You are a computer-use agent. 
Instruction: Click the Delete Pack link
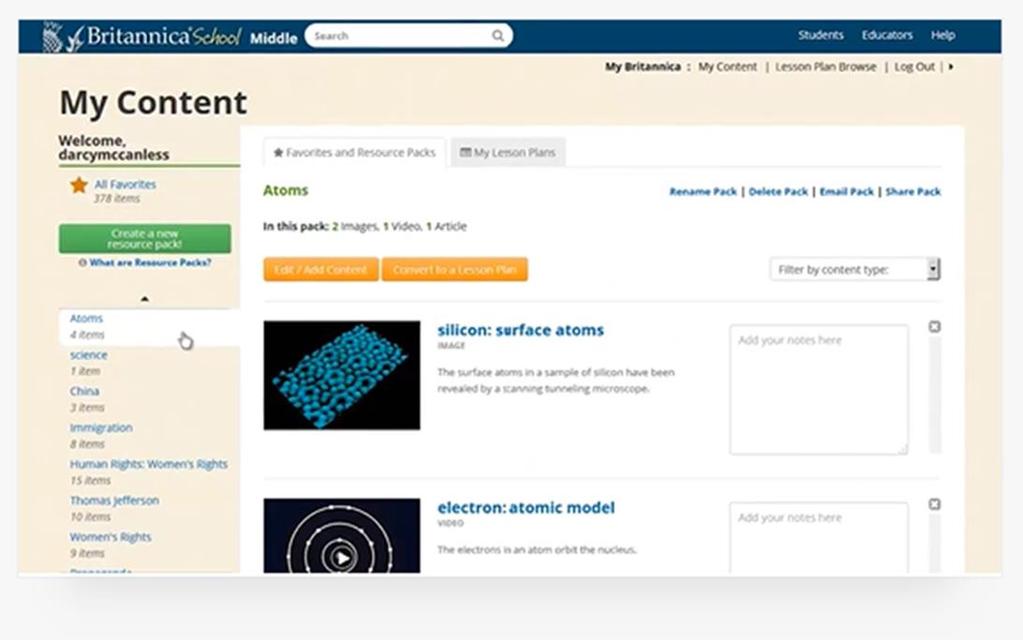(x=778, y=192)
